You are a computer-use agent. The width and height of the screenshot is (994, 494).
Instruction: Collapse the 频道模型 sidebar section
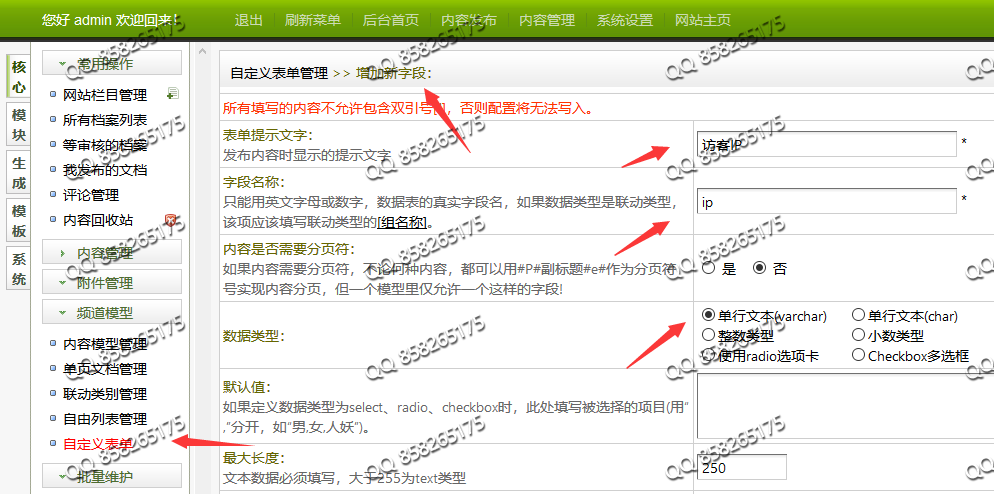(112, 312)
